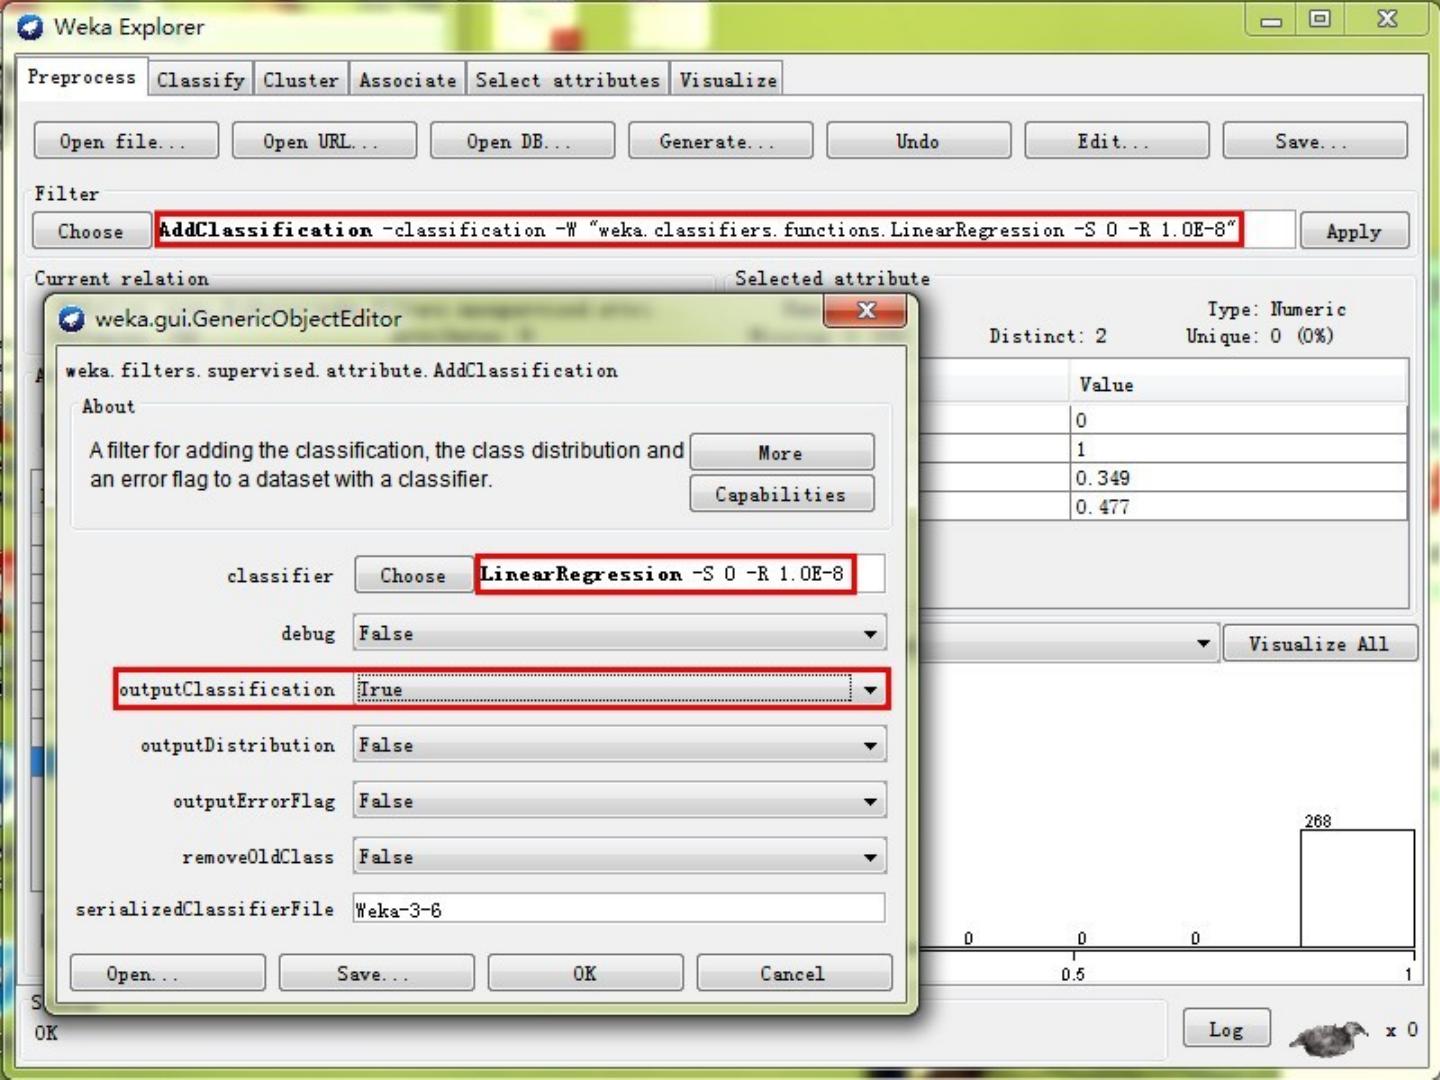Click the Open DB... button

(522, 141)
